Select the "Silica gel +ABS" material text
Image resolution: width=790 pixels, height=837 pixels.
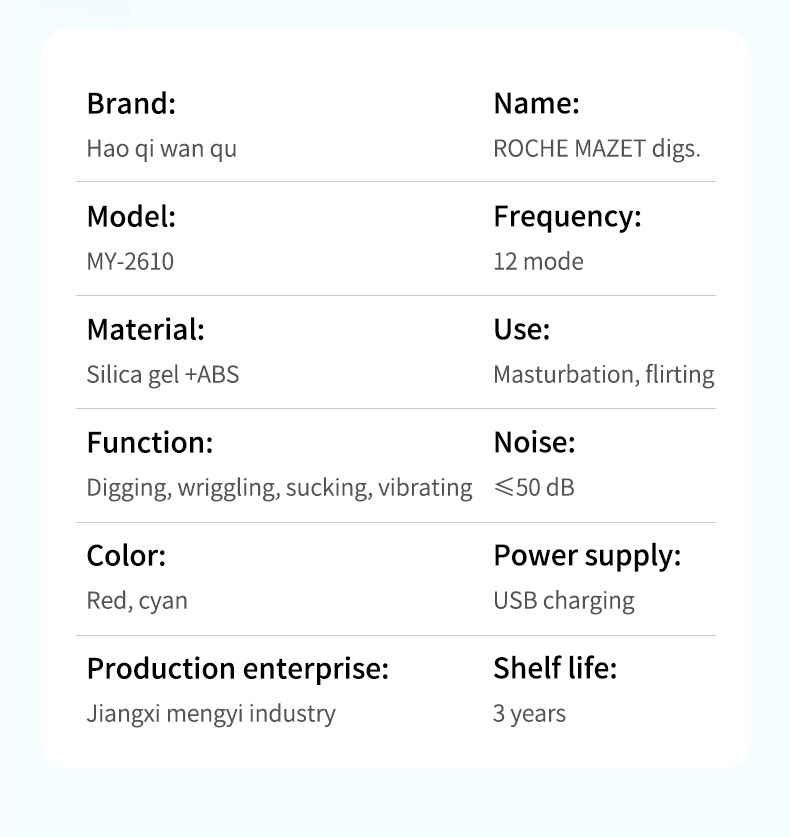163,375
